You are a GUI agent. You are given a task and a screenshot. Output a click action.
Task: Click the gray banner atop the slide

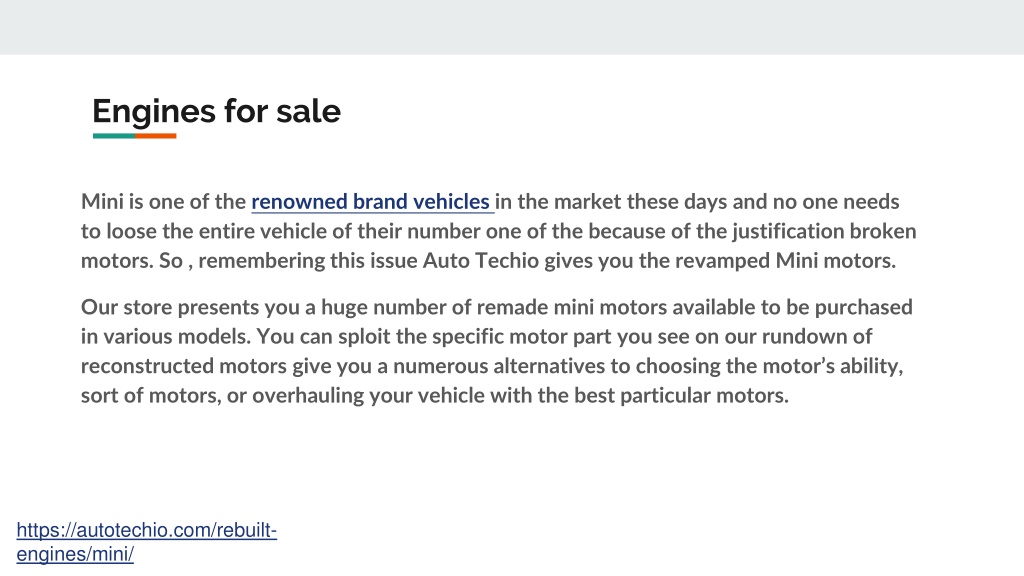click(x=512, y=27)
